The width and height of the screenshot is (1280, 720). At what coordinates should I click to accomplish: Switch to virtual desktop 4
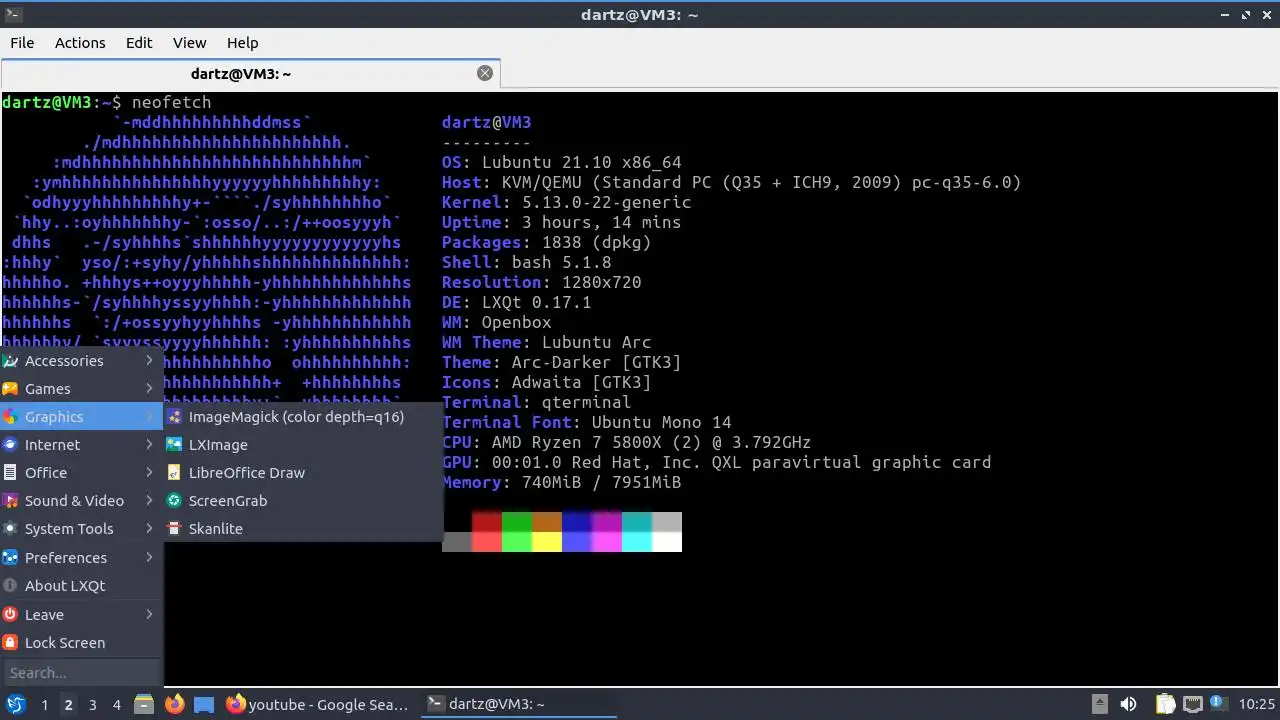point(116,705)
